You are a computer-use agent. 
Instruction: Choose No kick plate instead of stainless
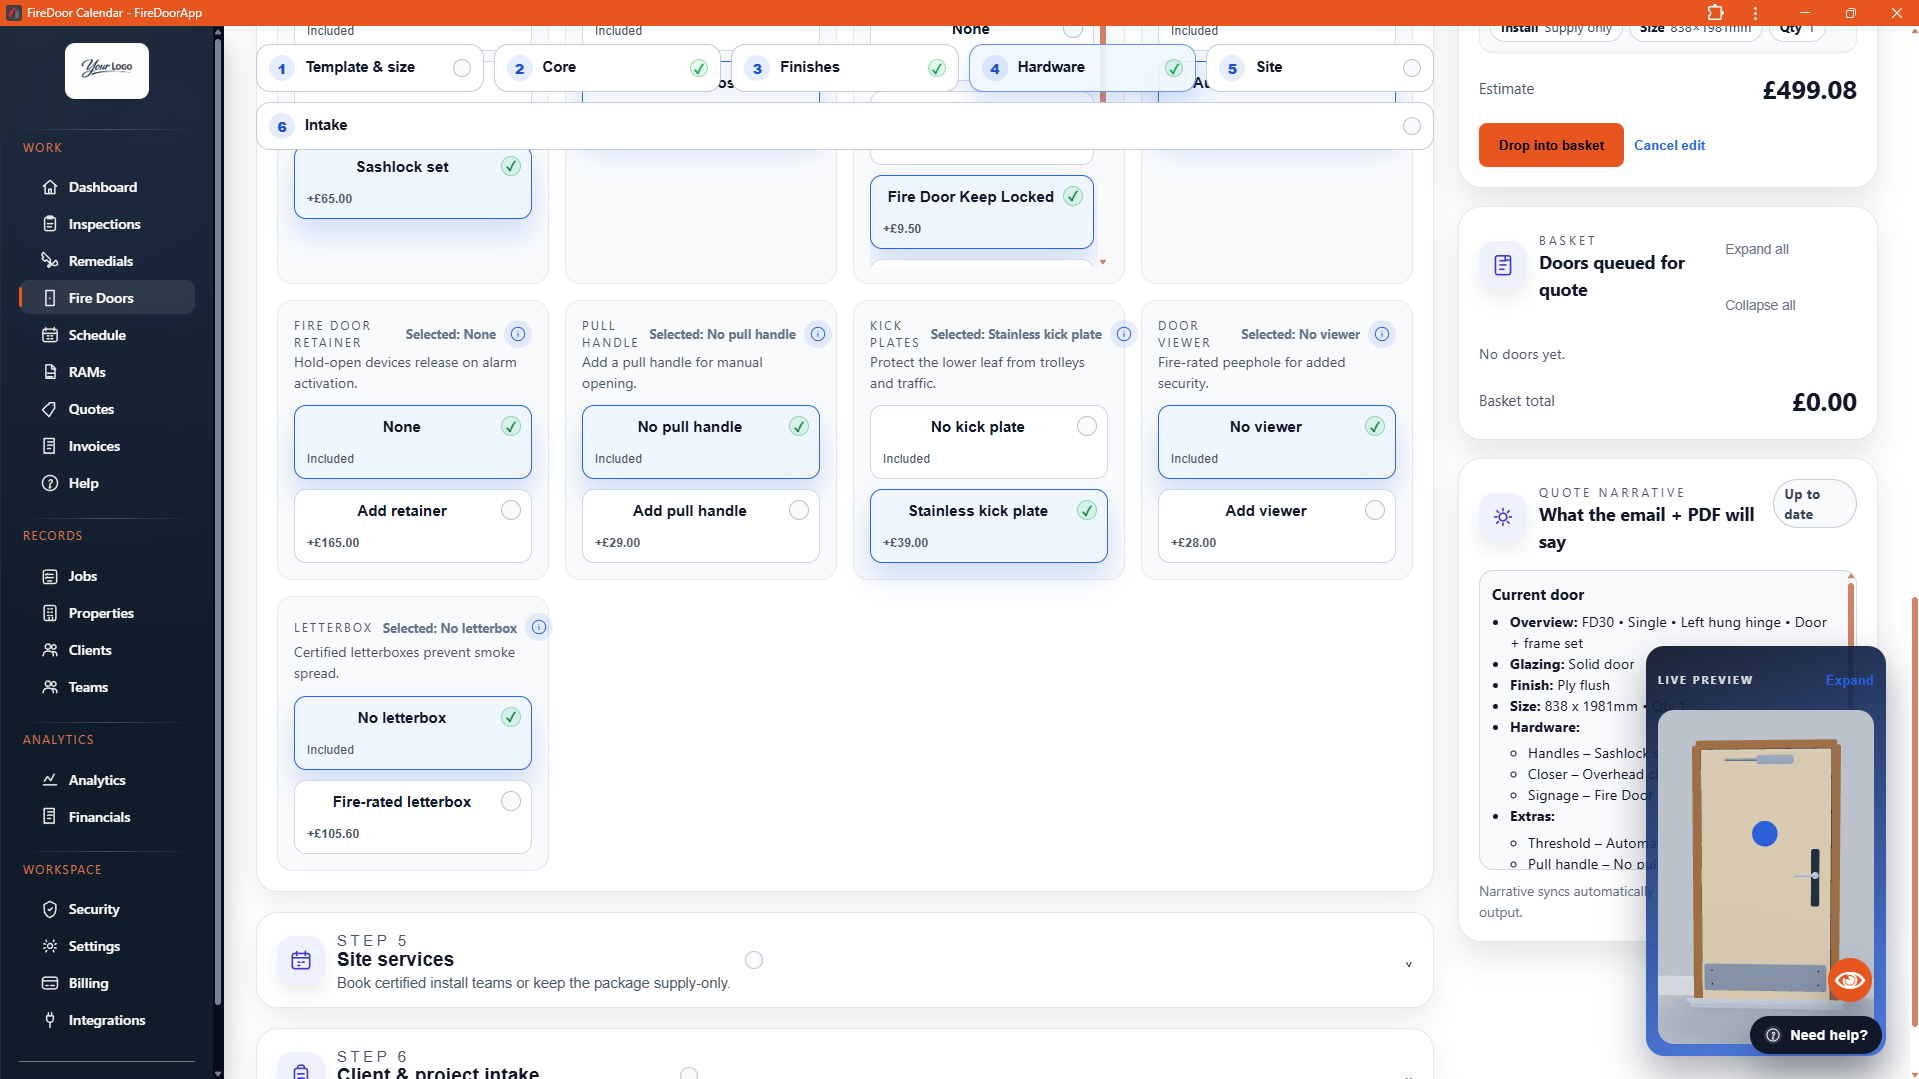tap(988, 441)
